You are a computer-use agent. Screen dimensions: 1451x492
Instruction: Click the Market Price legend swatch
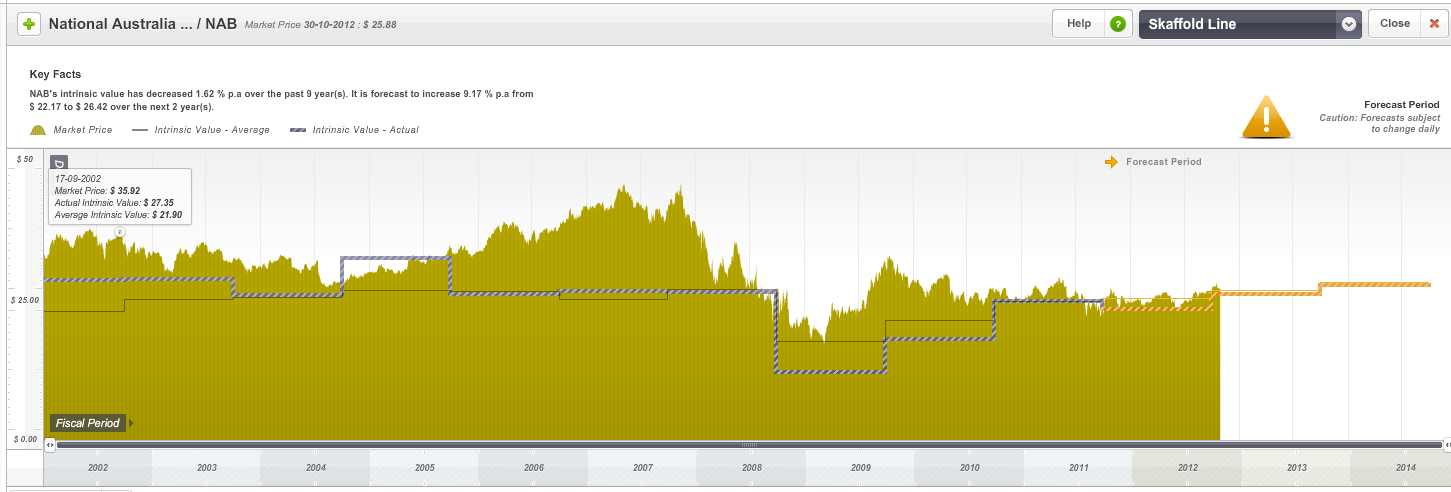coord(39,130)
